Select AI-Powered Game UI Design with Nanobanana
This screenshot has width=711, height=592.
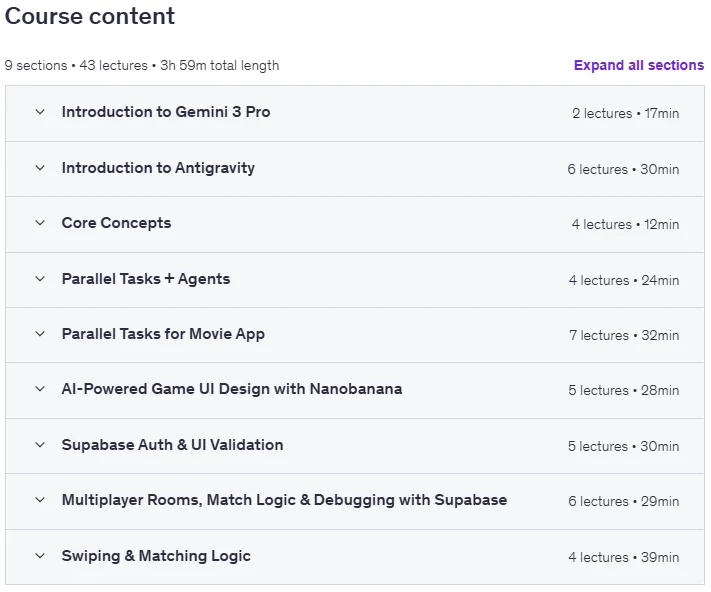coord(232,389)
